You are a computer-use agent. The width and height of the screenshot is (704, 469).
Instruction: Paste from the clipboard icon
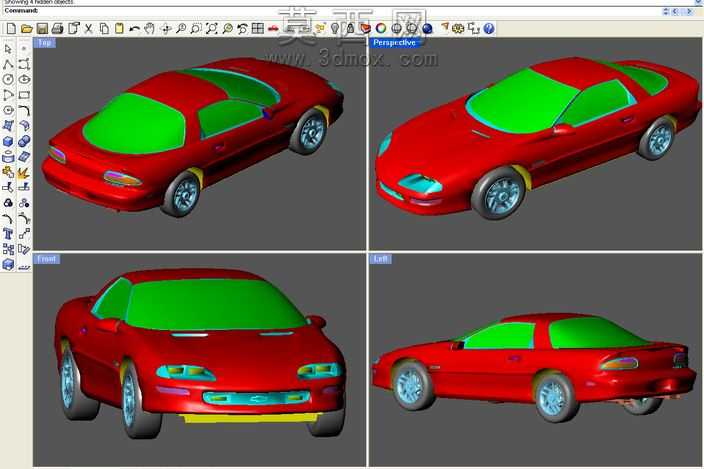point(119,29)
